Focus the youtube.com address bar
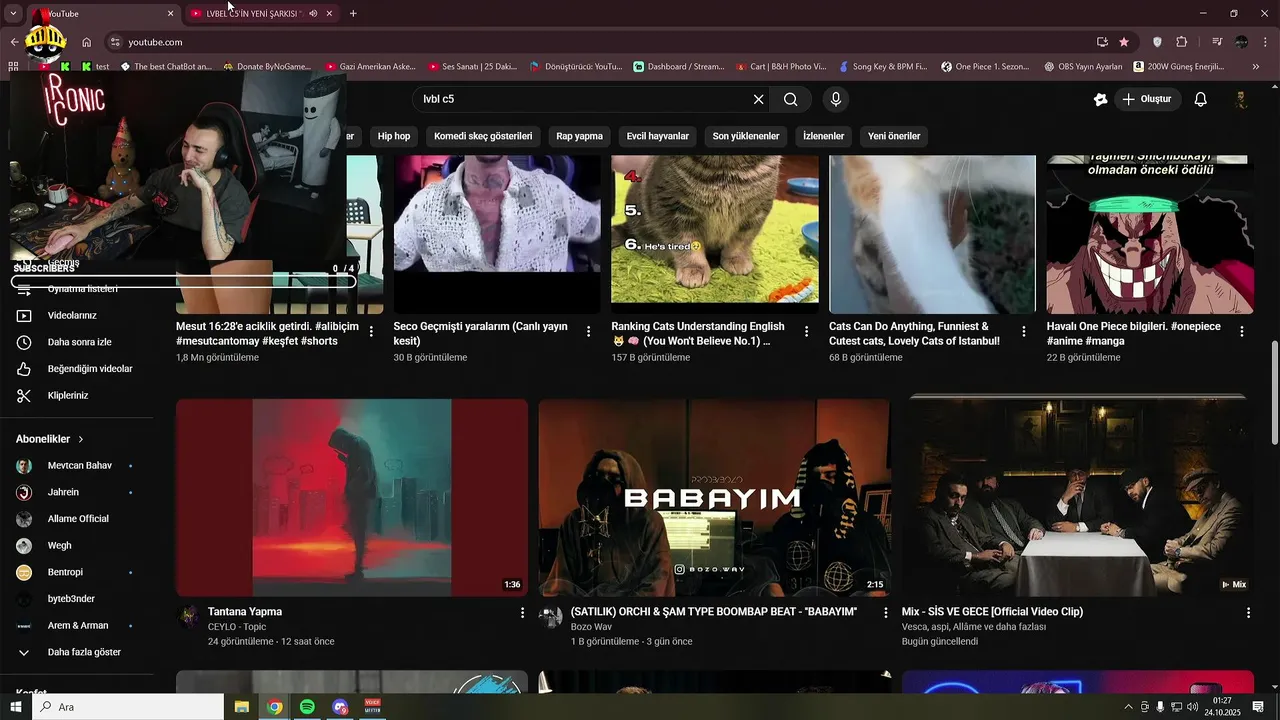 point(600,42)
